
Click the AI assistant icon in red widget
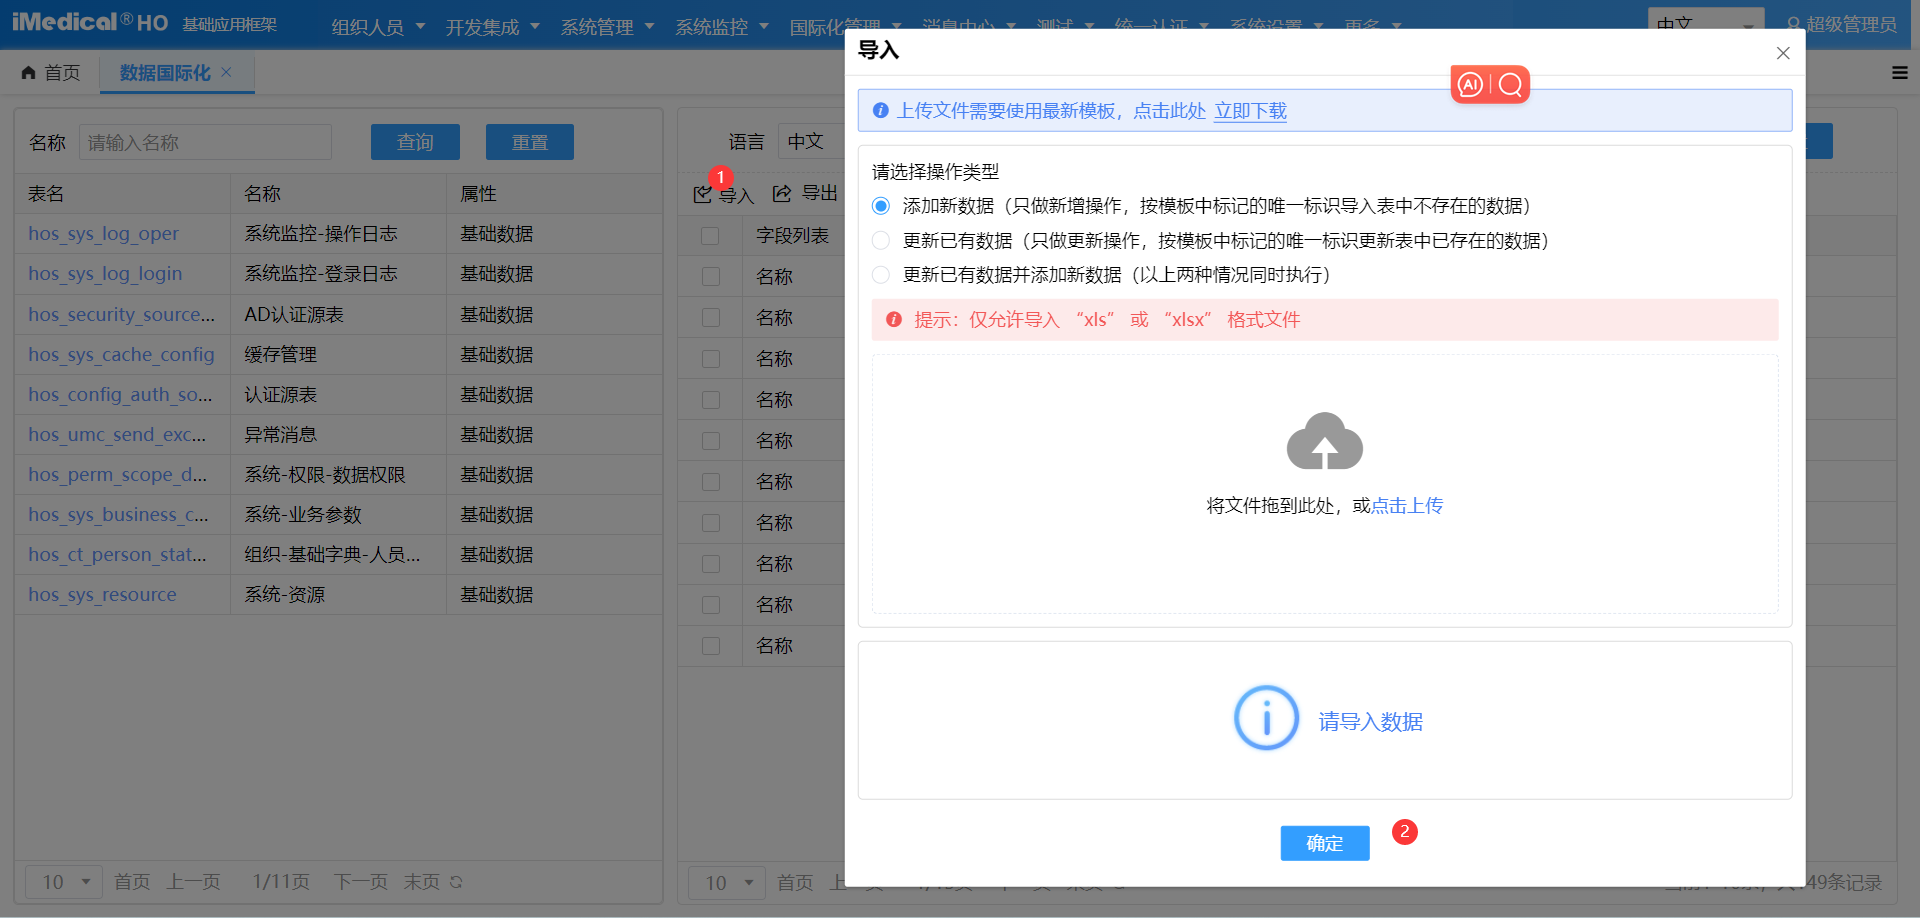1470,85
